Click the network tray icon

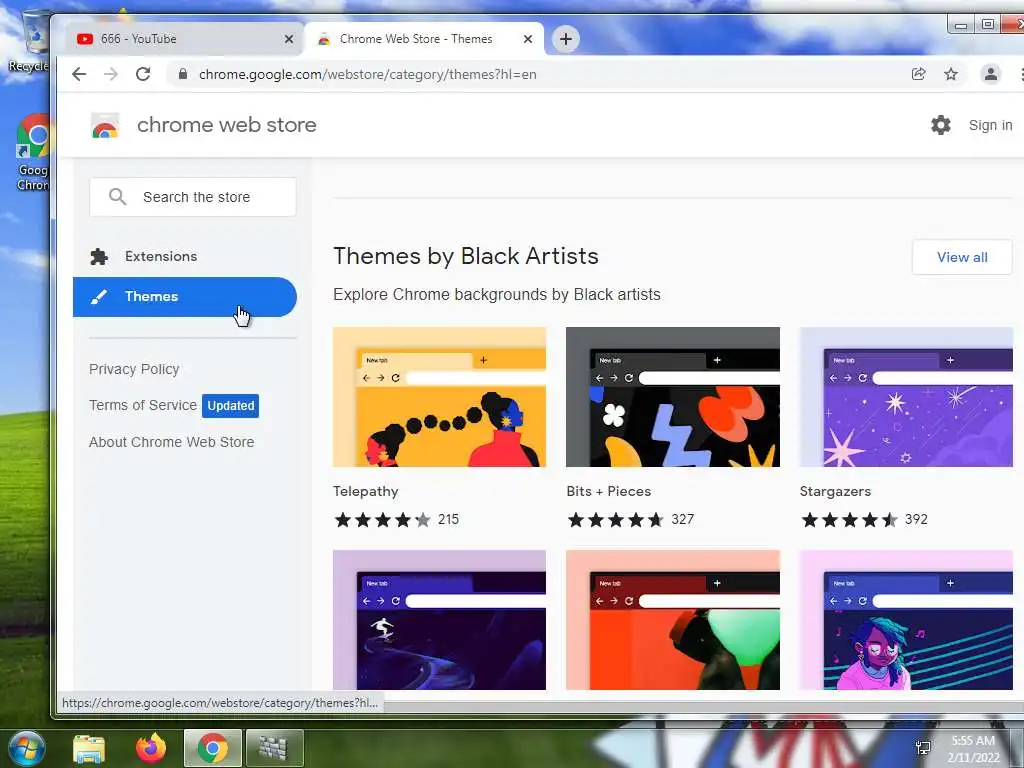pos(923,748)
